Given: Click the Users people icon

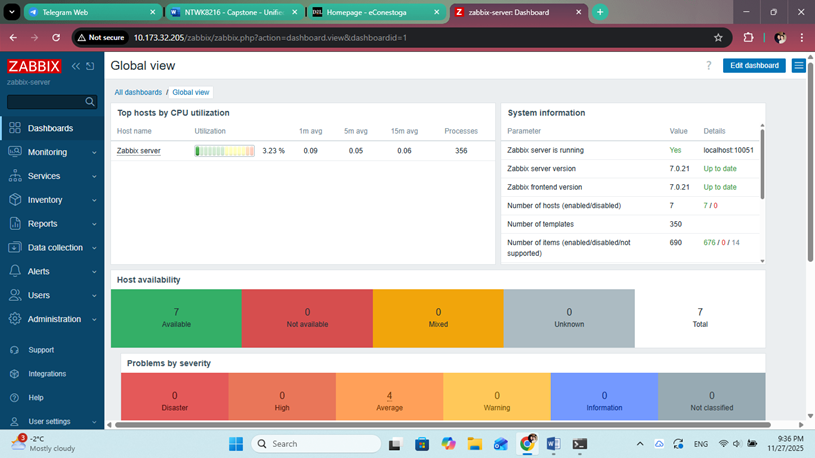Looking at the screenshot, I should tap(15, 295).
